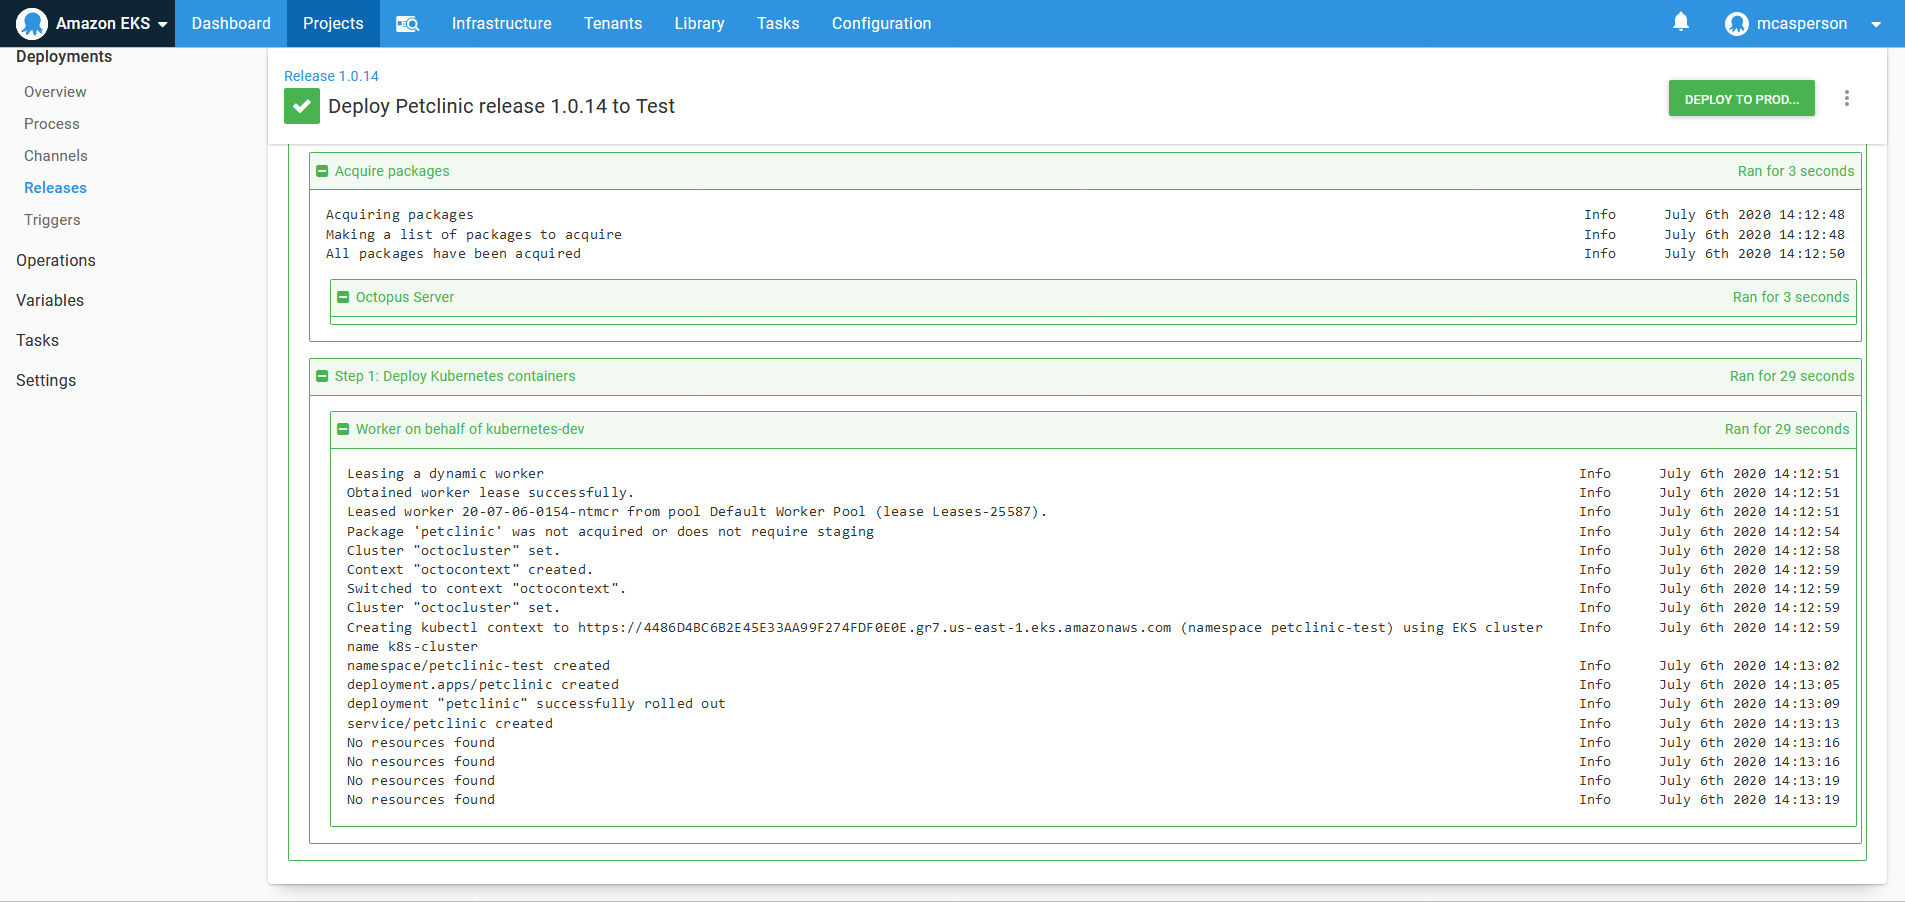Open the project search icon in top bar
The image size is (1905, 902).
(408, 23)
